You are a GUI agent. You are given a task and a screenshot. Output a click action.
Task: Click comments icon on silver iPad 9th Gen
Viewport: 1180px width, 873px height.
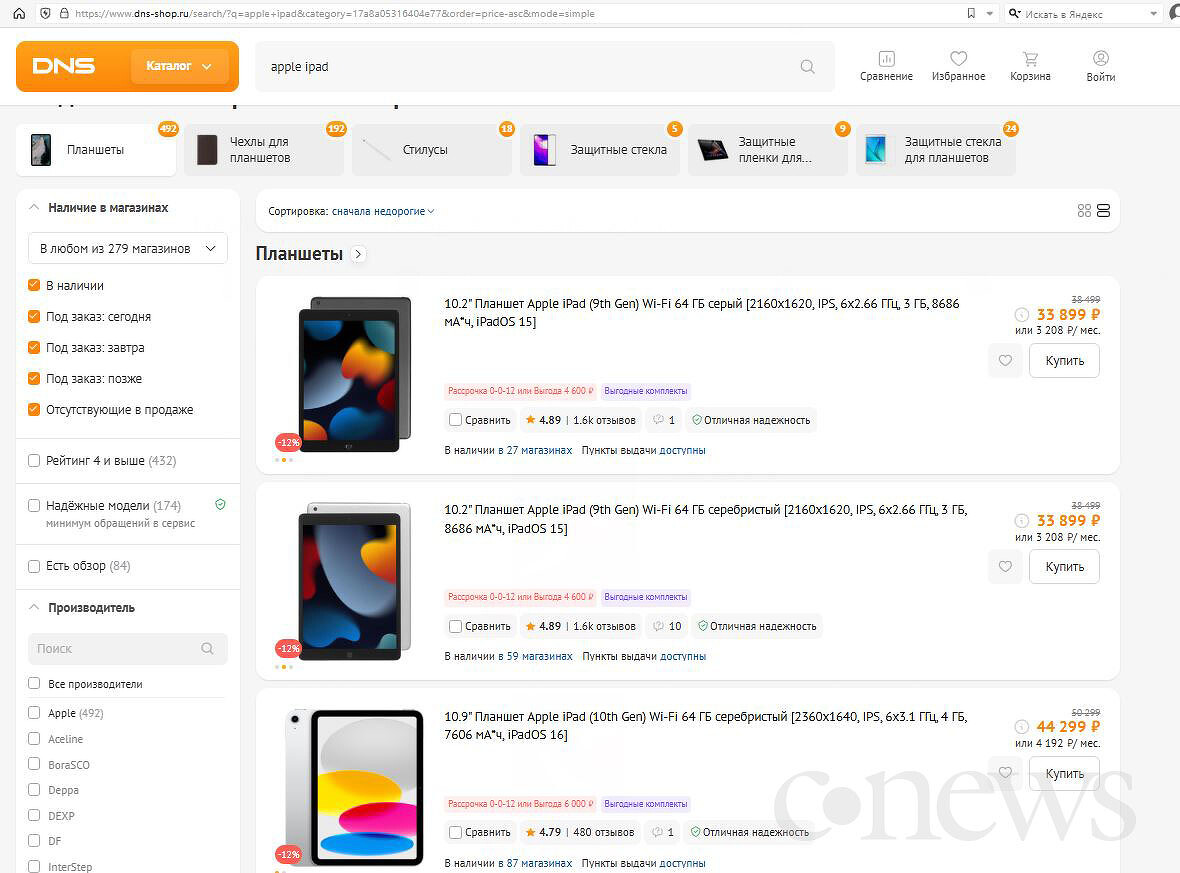(x=658, y=626)
